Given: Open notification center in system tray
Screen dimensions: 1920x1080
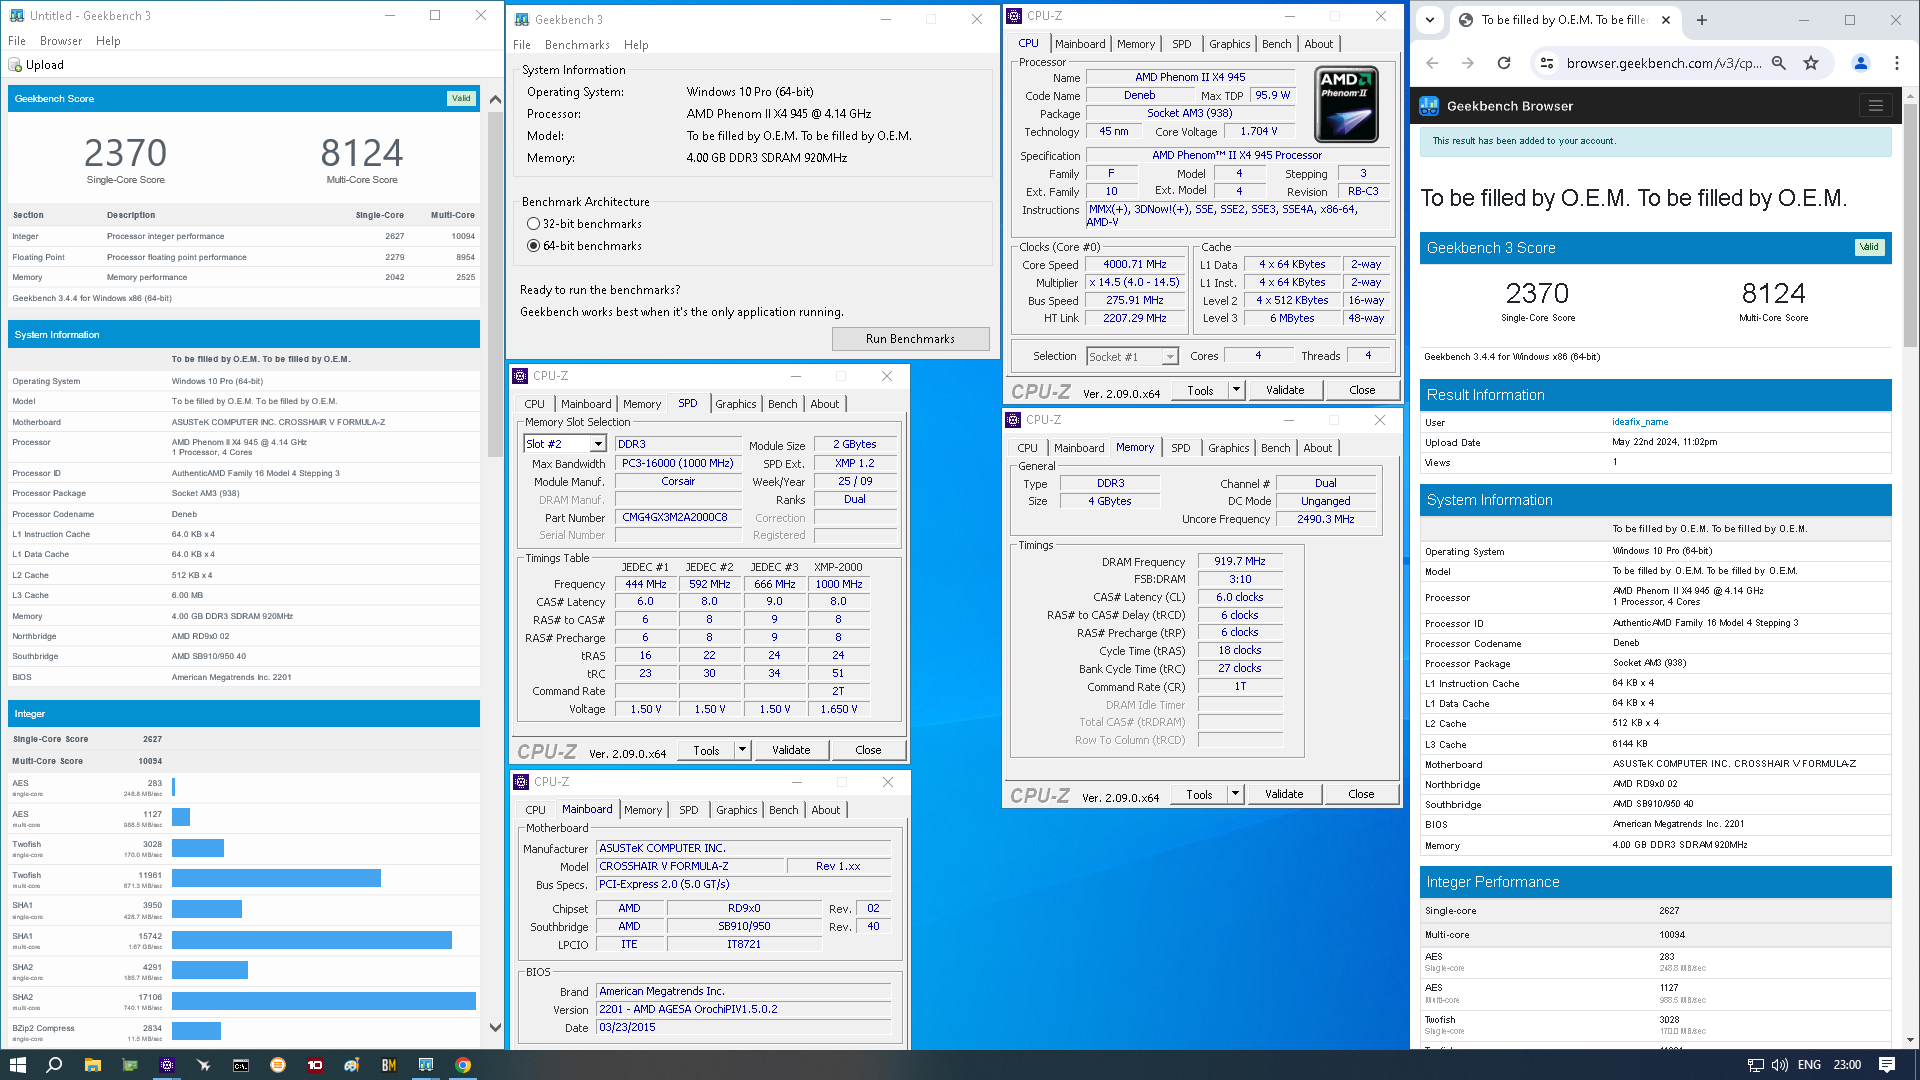Looking at the screenshot, I should coord(1887,1065).
